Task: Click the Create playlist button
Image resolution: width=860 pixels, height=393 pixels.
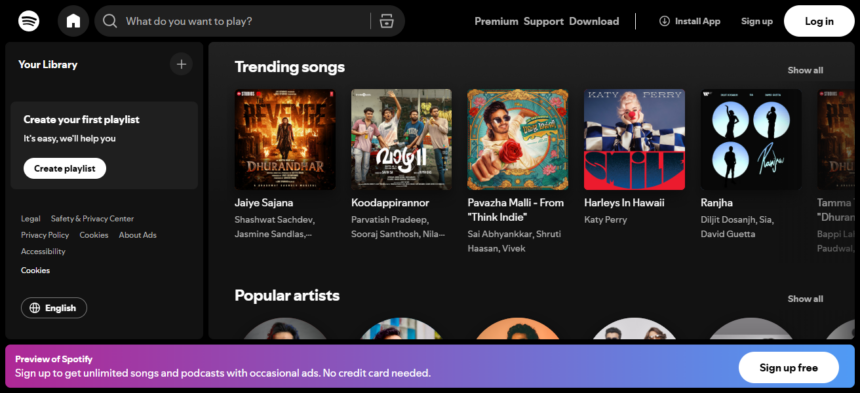Action: pos(65,168)
